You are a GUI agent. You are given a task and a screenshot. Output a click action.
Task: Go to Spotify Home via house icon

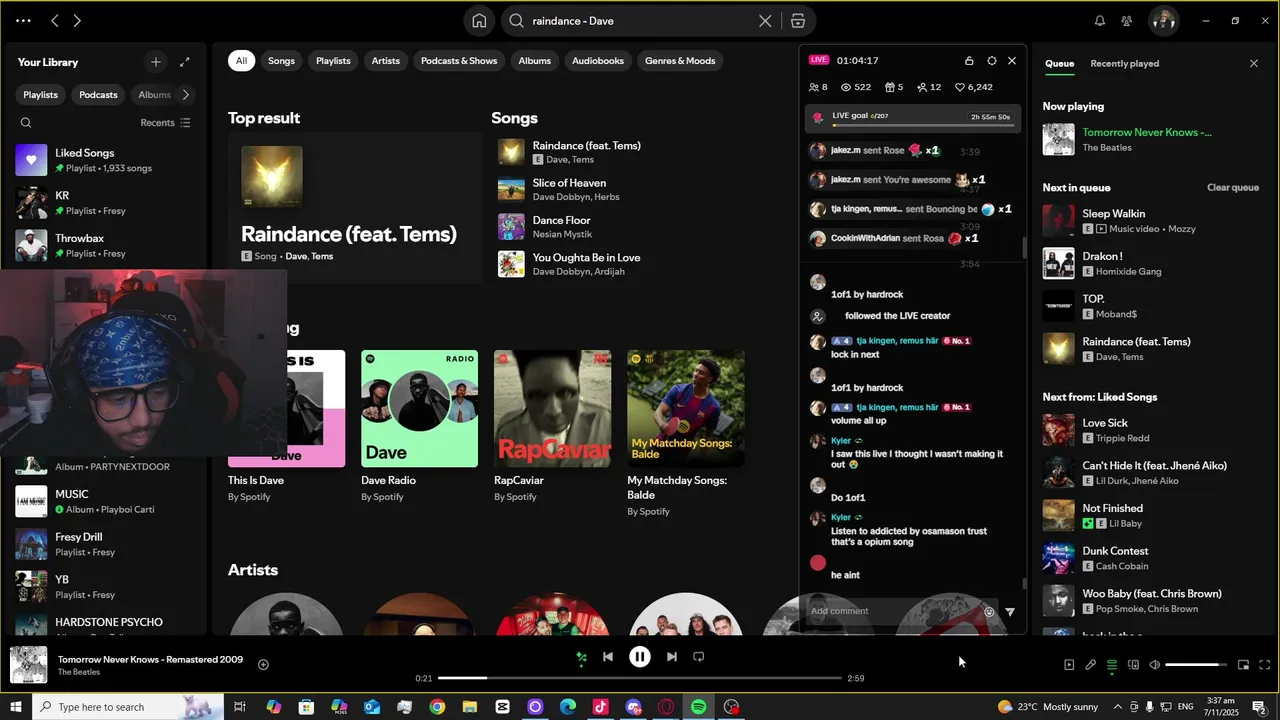[x=479, y=21]
